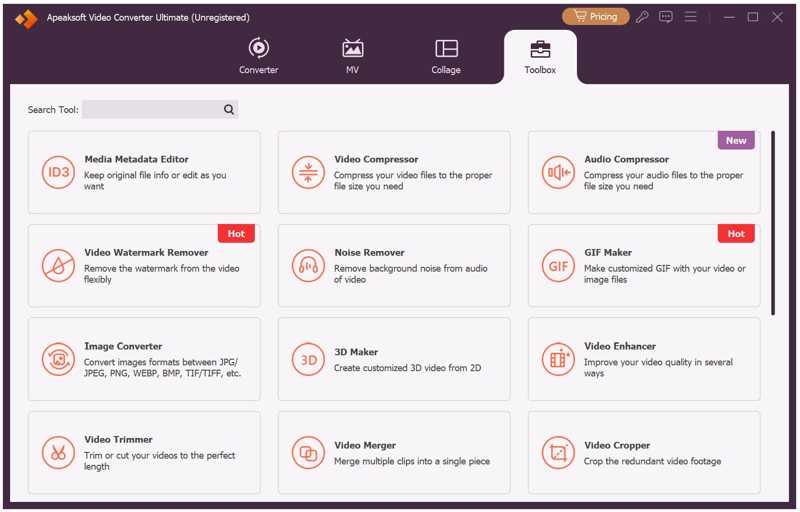Click the Noise Remover headphones icon
Viewport: 800px width, 512px height.
[308, 266]
